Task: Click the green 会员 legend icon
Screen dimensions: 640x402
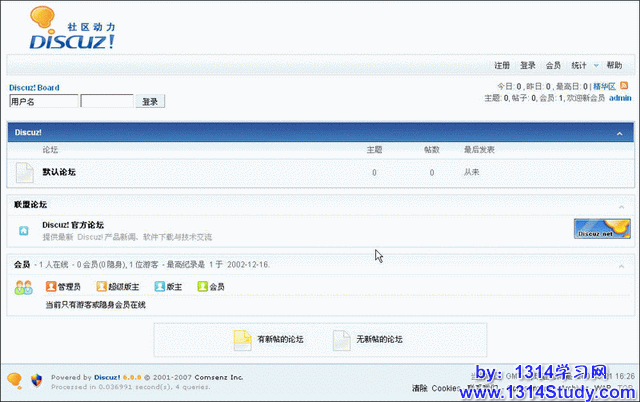Action: (203, 287)
